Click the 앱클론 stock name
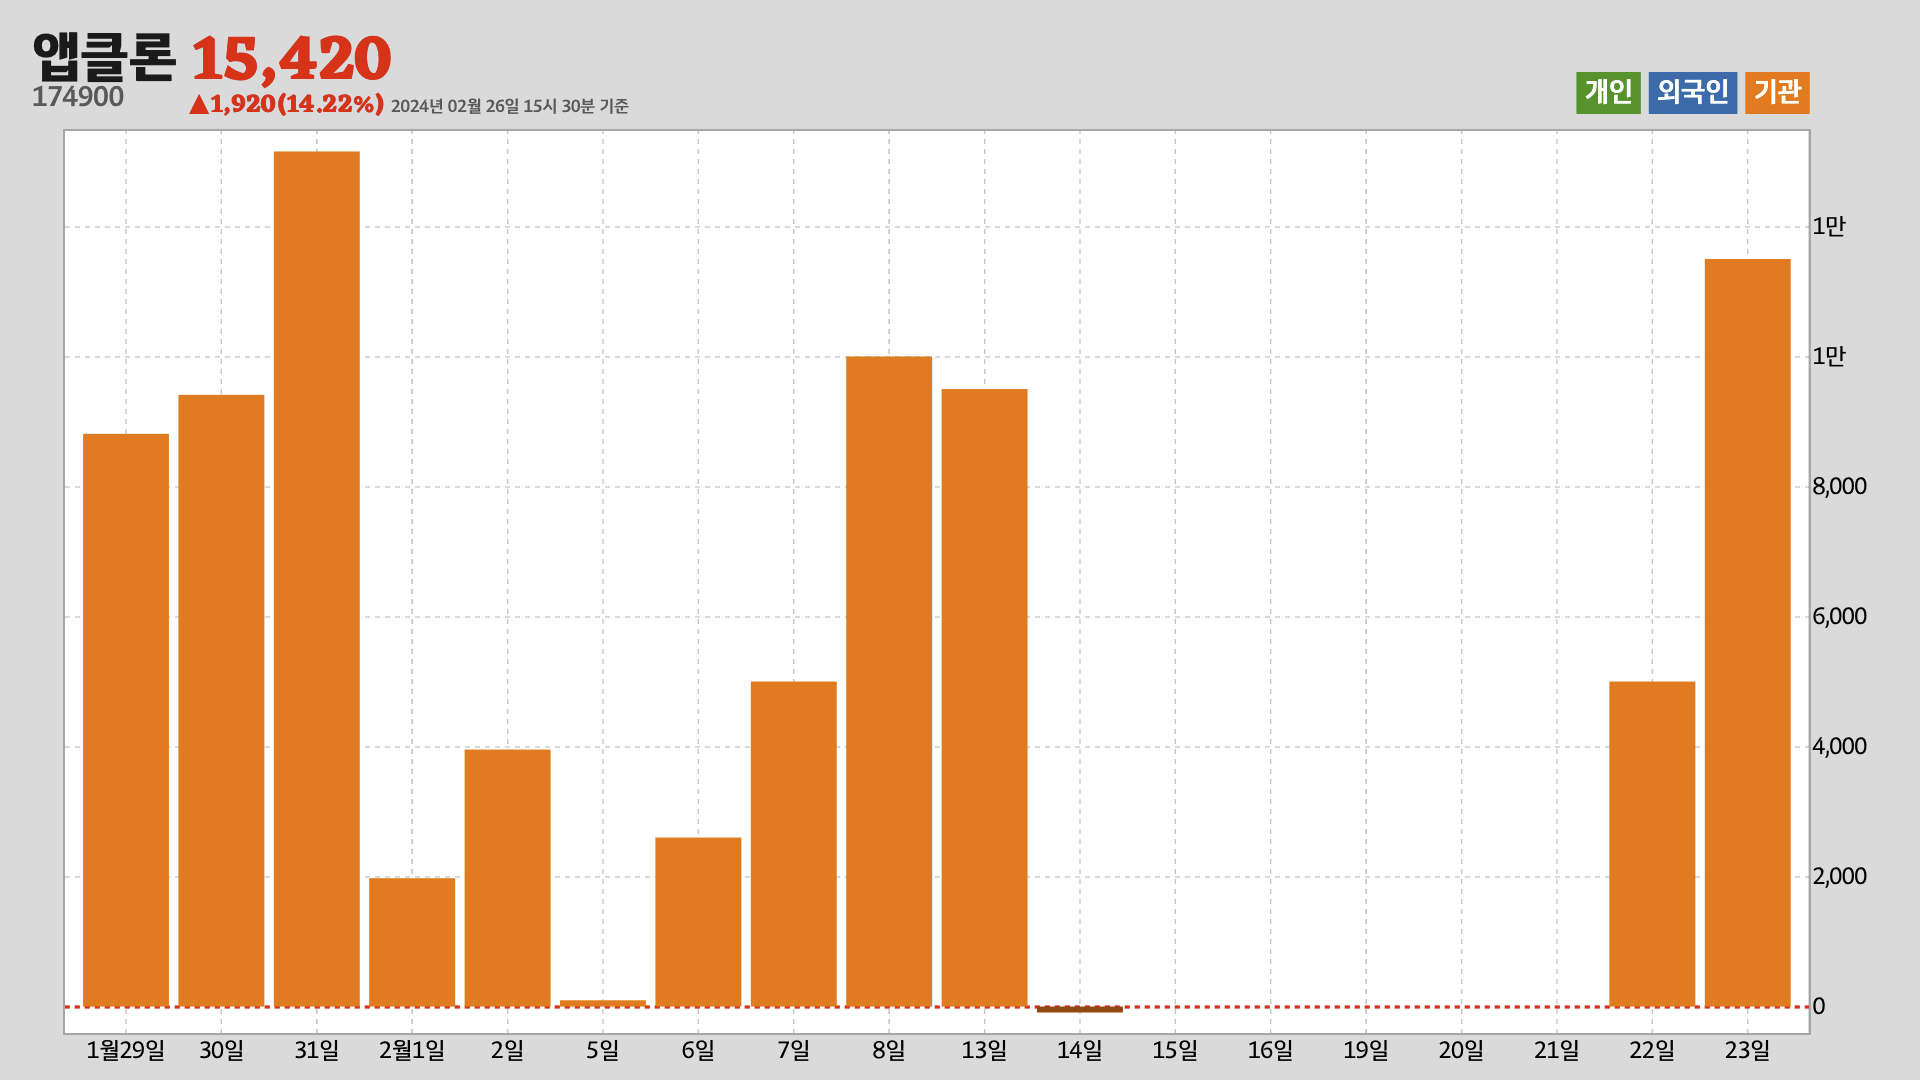Screen dimensions: 1920x1080 pyautogui.click(x=104, y=57)
